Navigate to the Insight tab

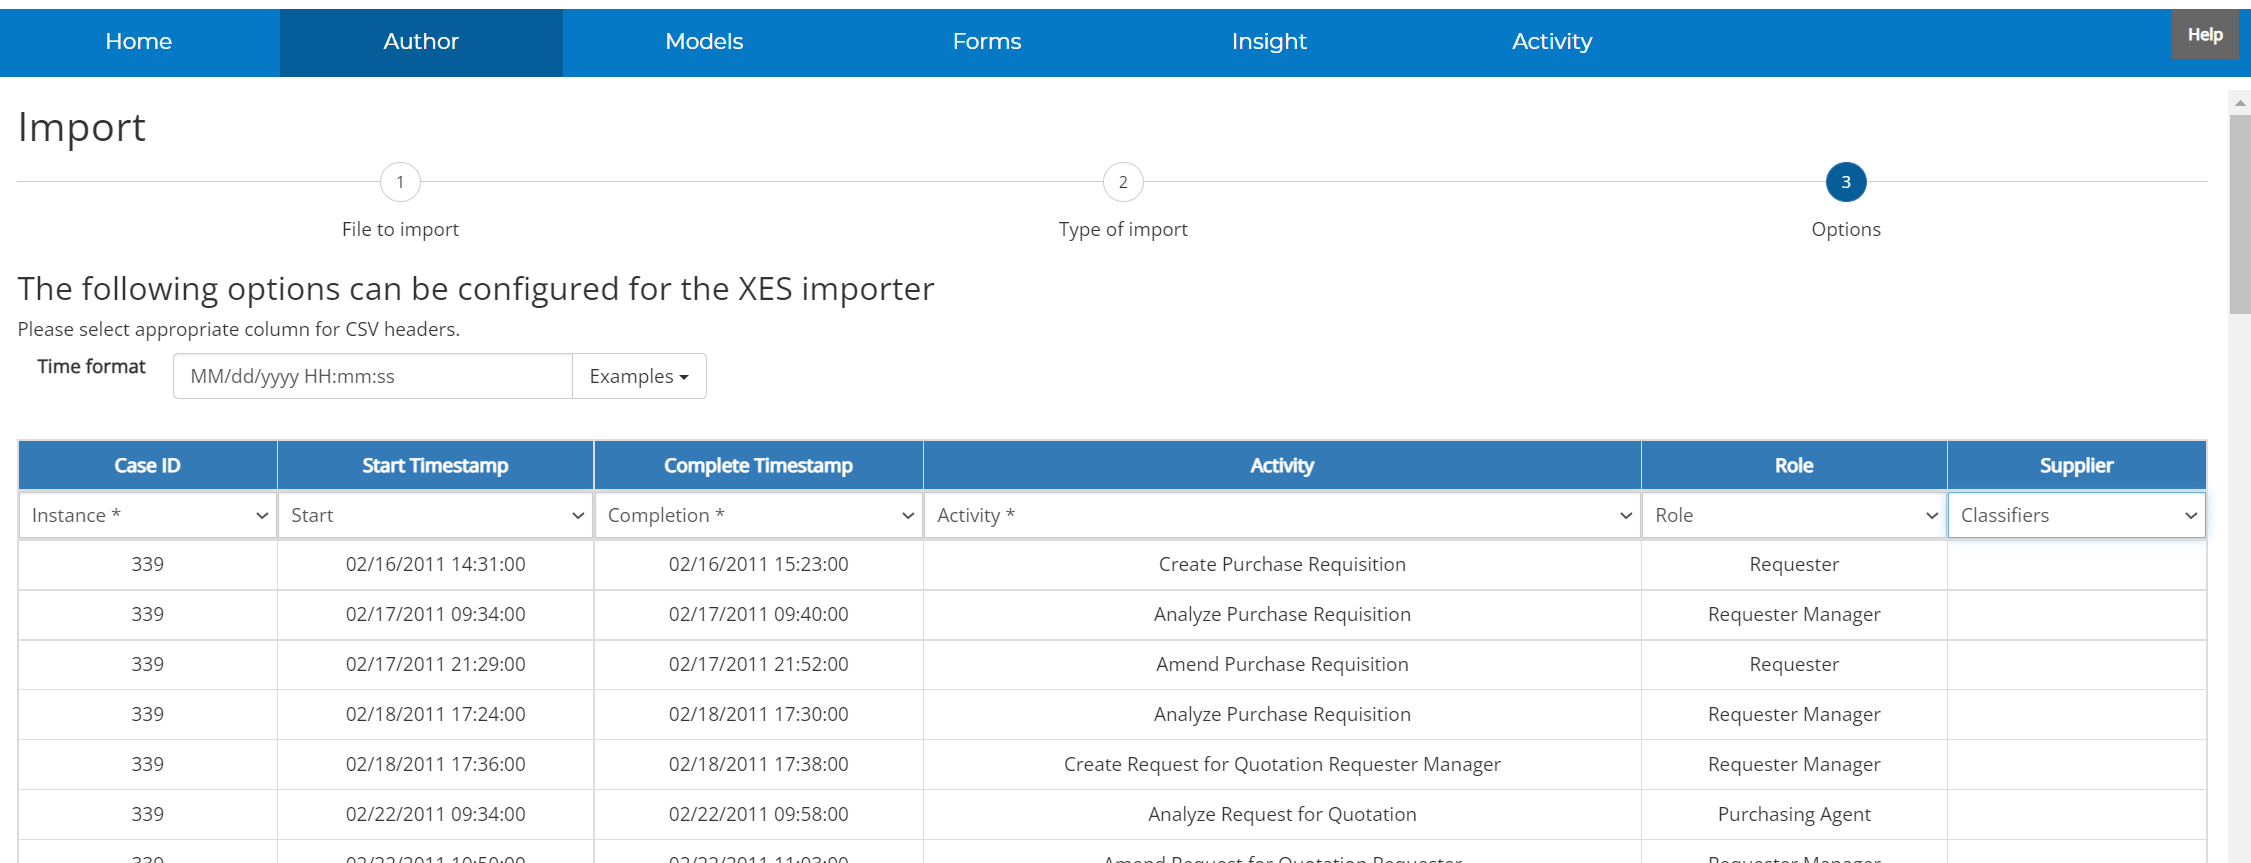click(x=1268, y=42)
